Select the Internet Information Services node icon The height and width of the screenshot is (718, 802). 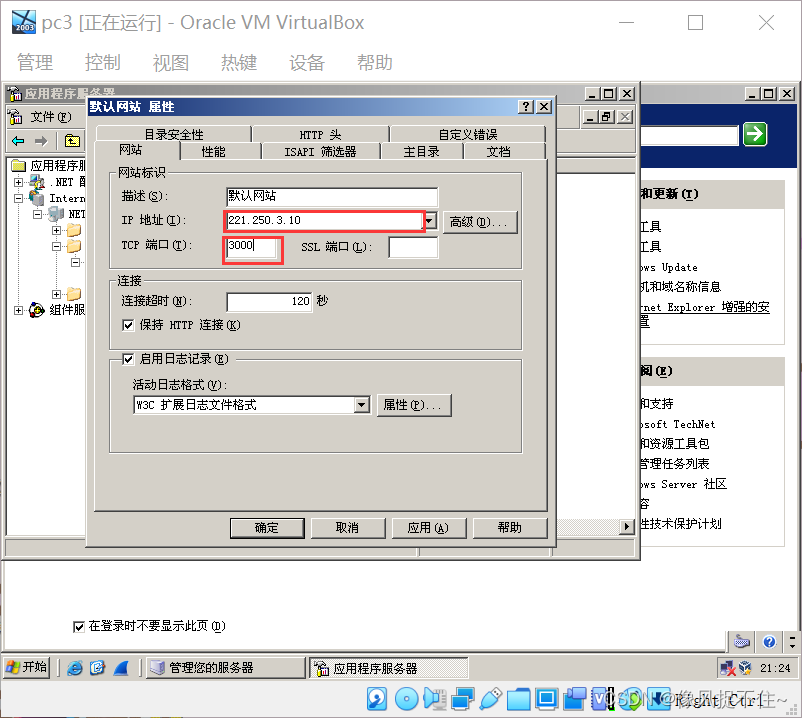point(36,198)
